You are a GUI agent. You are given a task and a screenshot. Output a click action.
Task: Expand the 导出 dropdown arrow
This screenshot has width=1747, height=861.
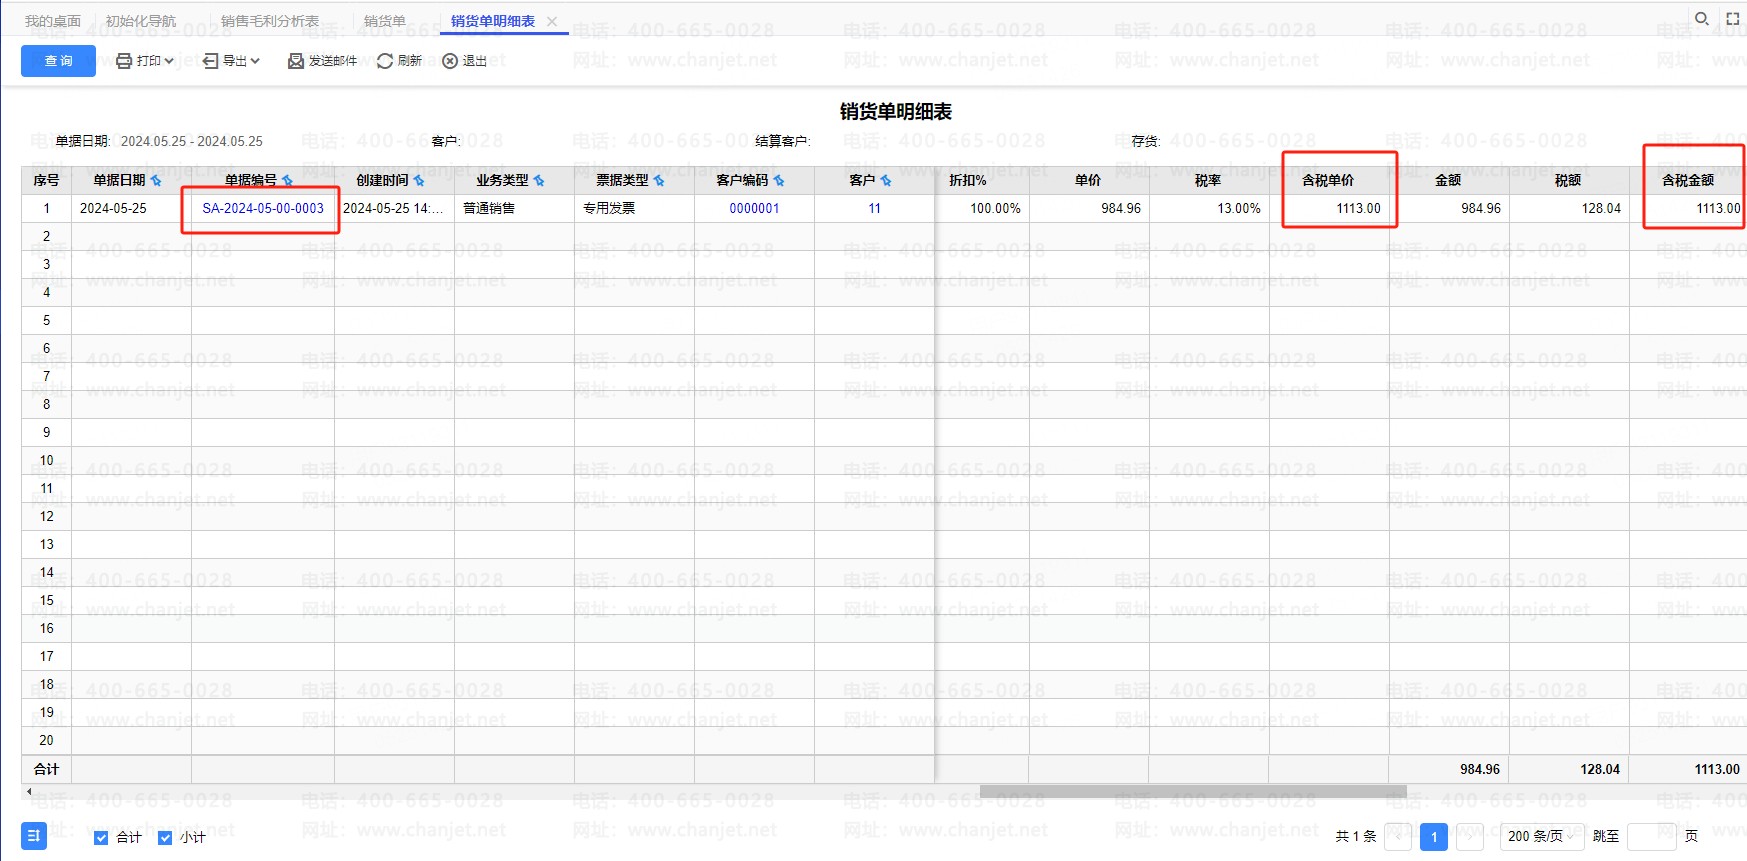(x=255, y=61)
